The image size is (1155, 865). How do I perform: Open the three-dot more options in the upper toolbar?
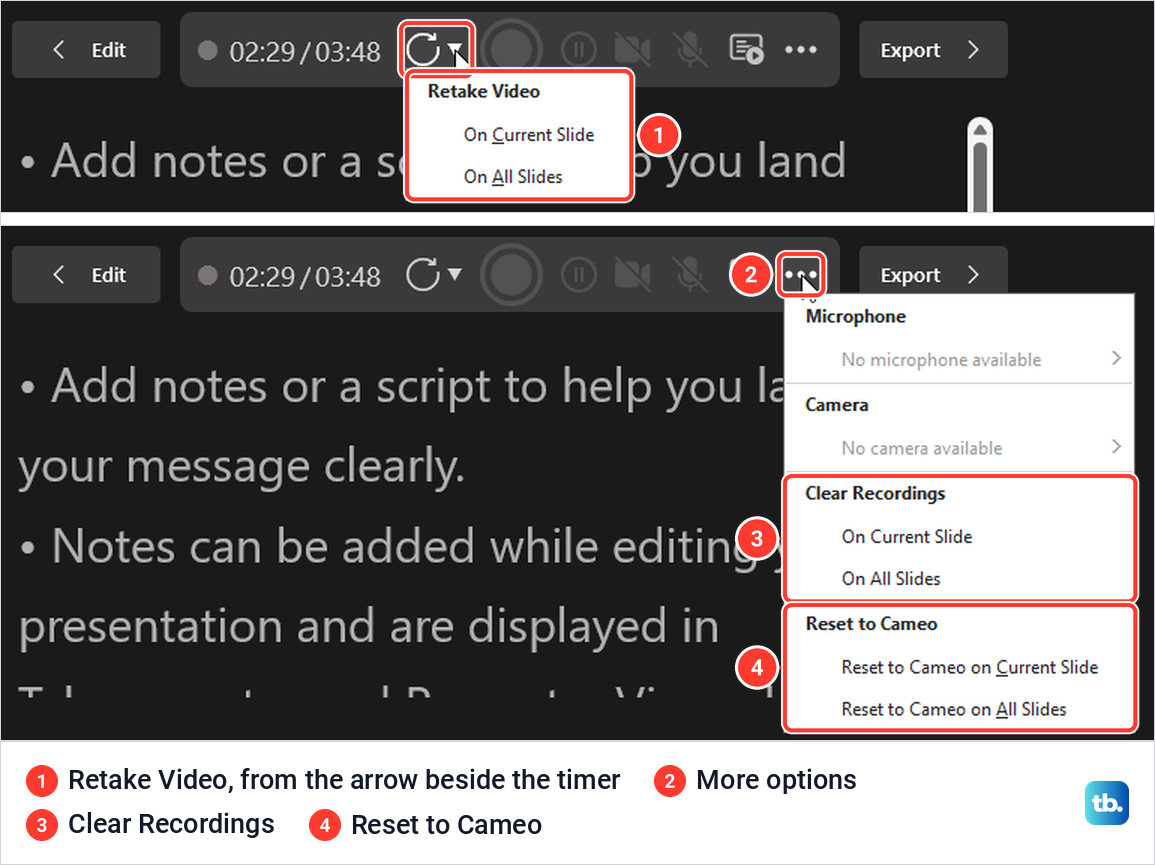tap(801, 50)
